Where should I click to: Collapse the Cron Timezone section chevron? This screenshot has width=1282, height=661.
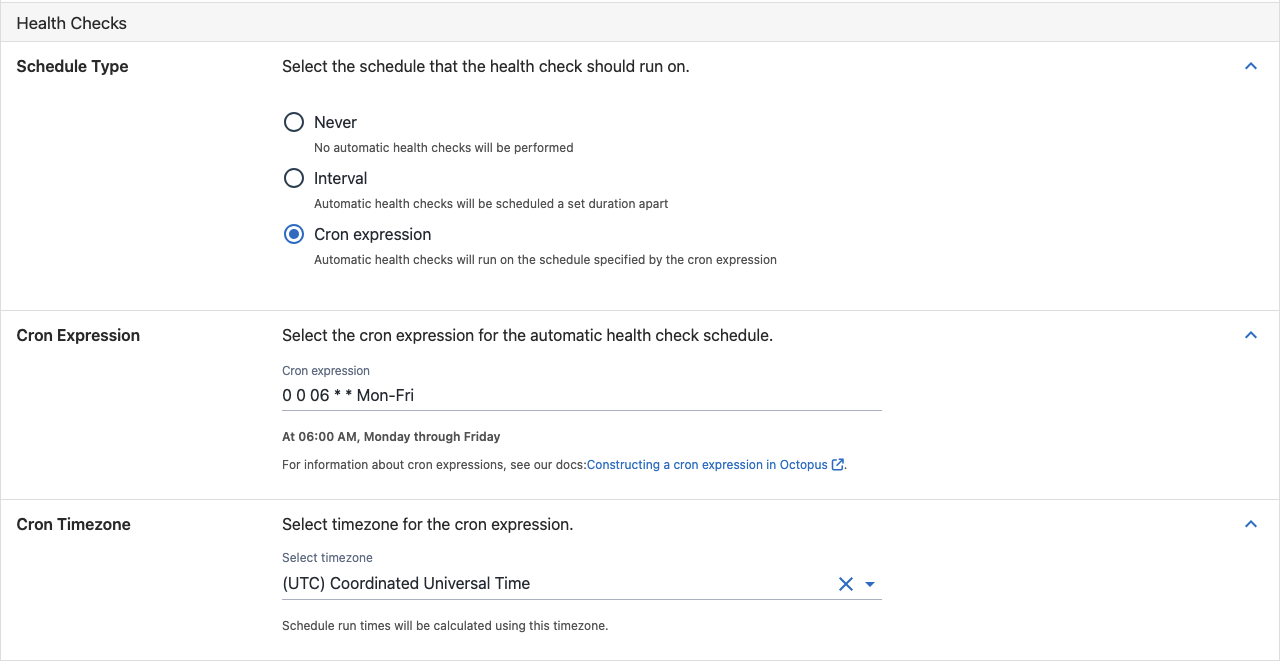click(1250, 524)
